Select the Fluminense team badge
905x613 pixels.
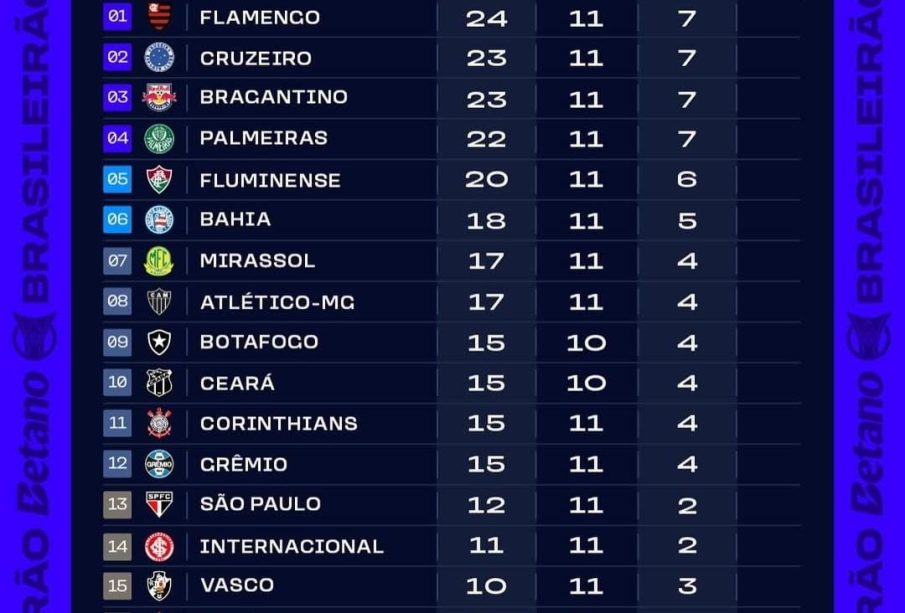tap(159, 180)
